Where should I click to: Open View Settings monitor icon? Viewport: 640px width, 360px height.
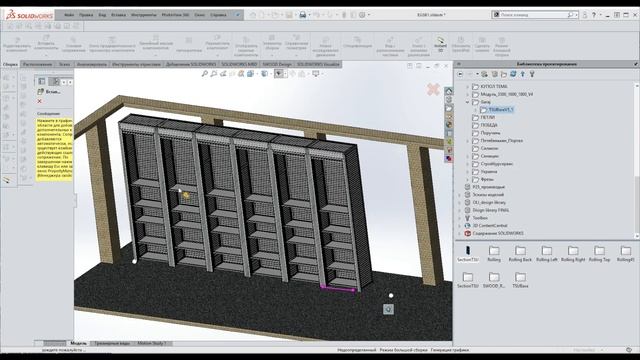316,73
